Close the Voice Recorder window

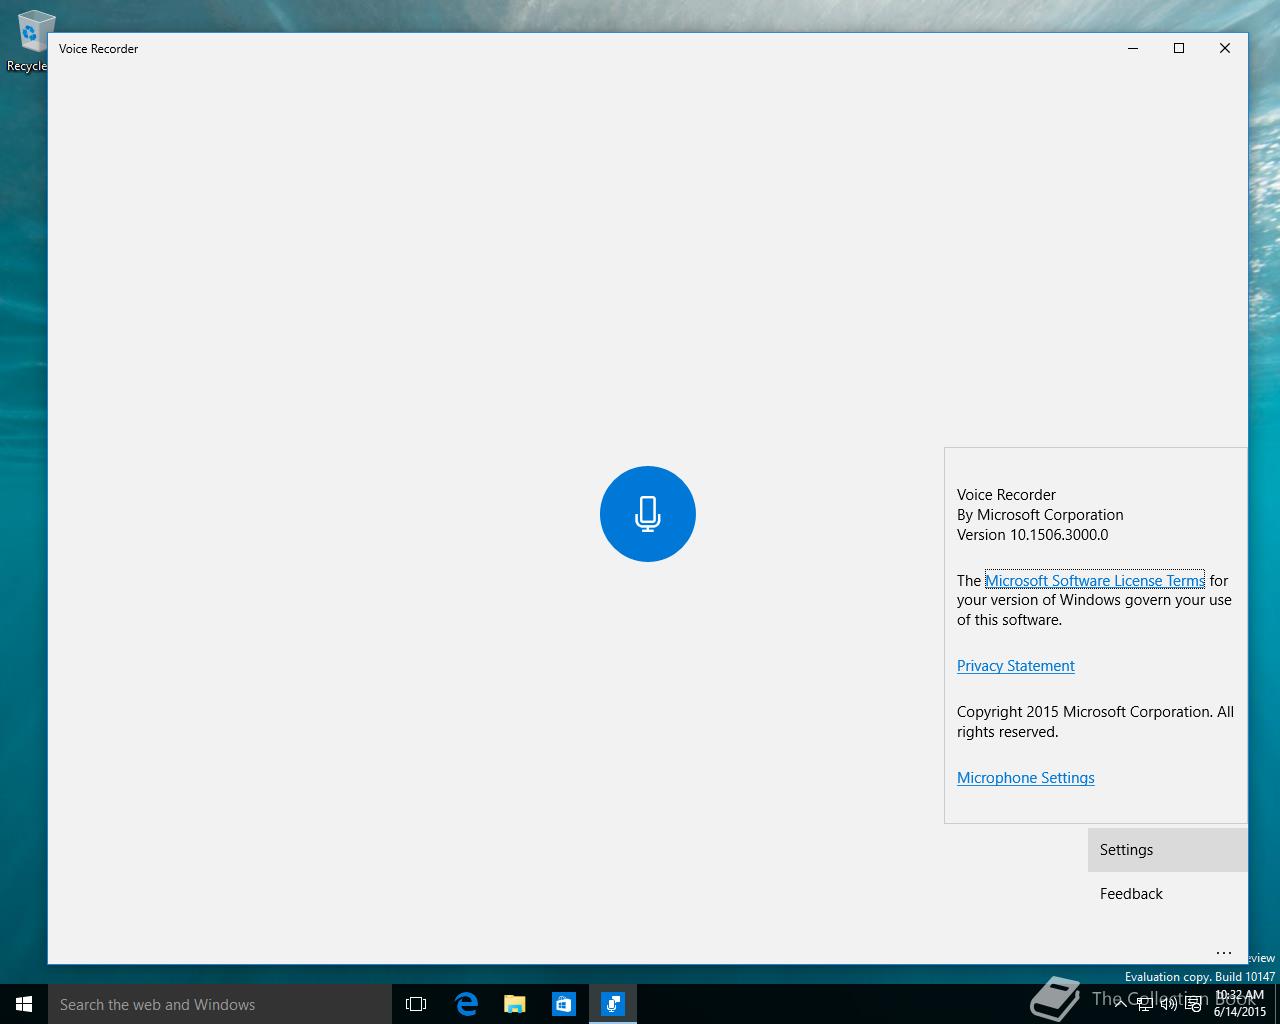pyautogui.click(x=1225, y=48)
